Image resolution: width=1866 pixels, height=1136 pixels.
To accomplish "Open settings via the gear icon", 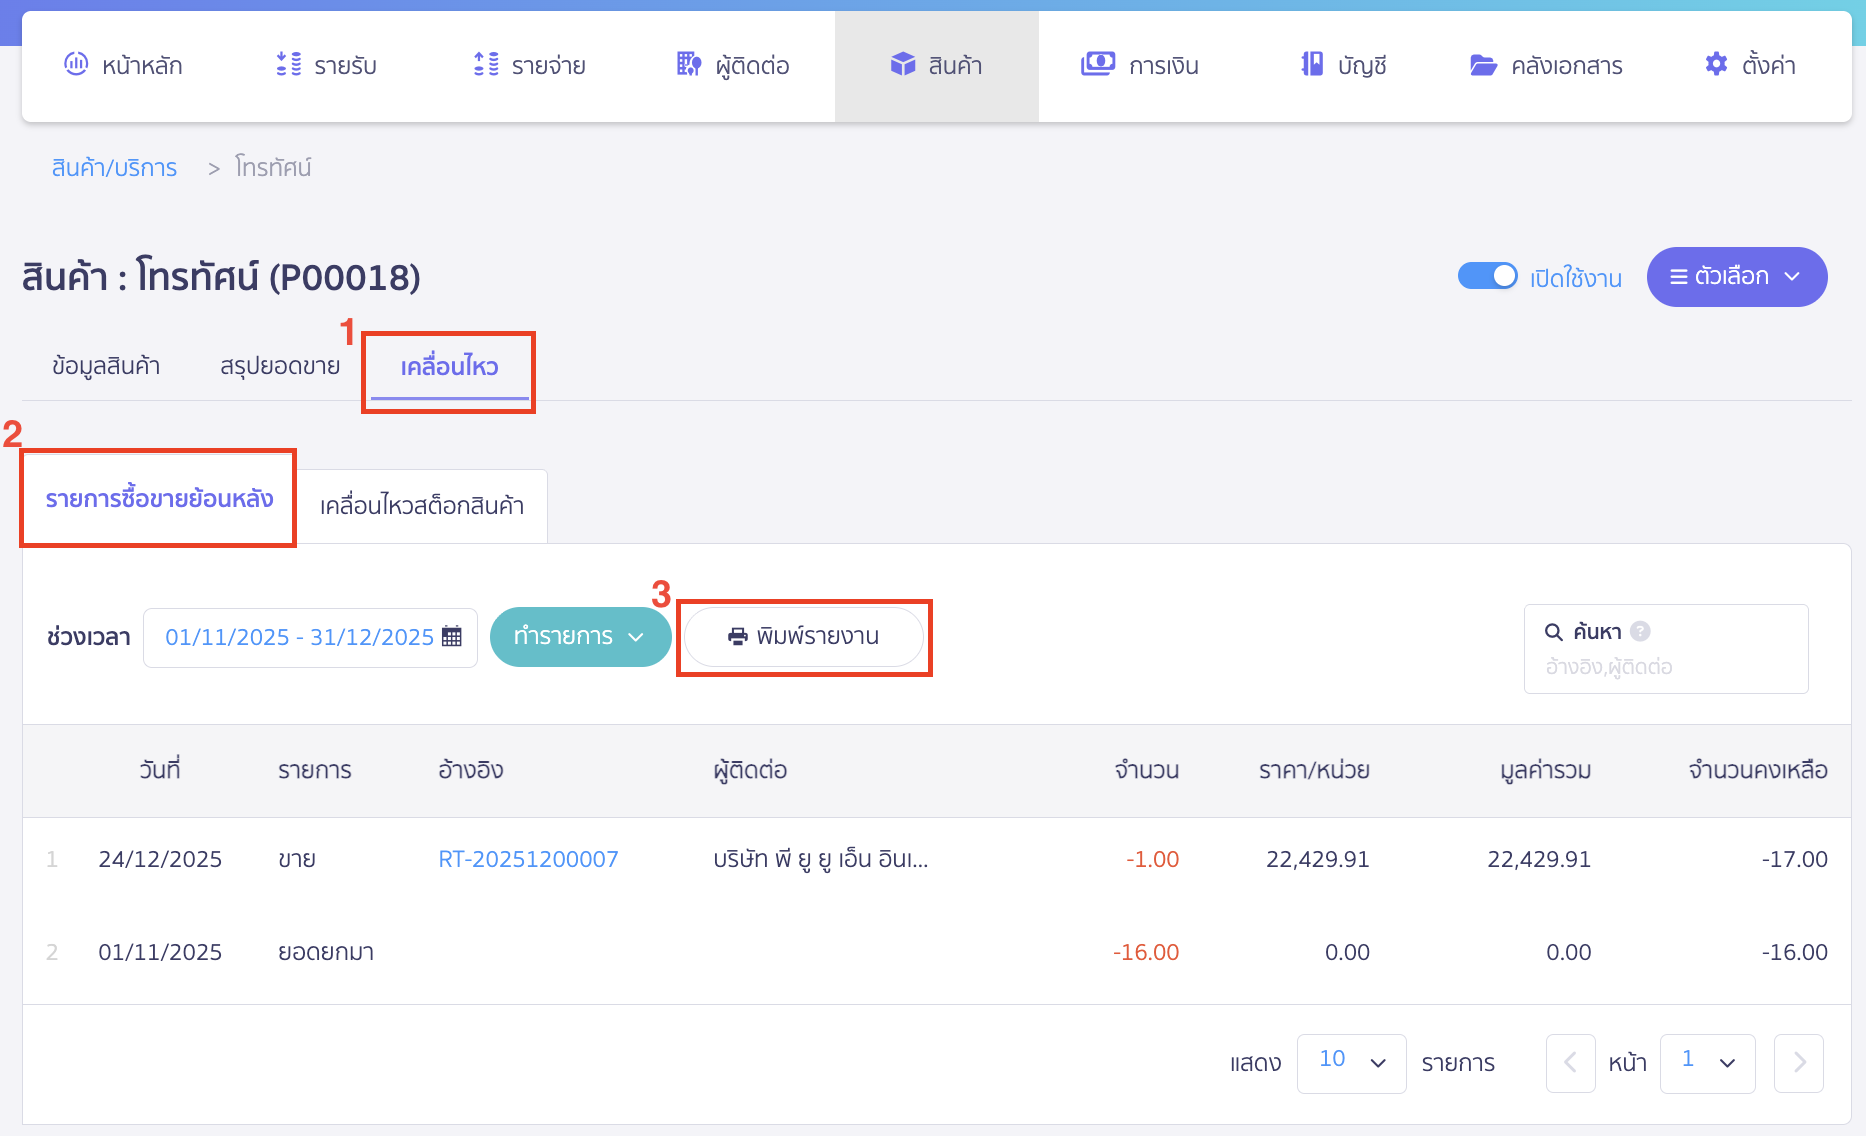I will (x=1716, y=64).
